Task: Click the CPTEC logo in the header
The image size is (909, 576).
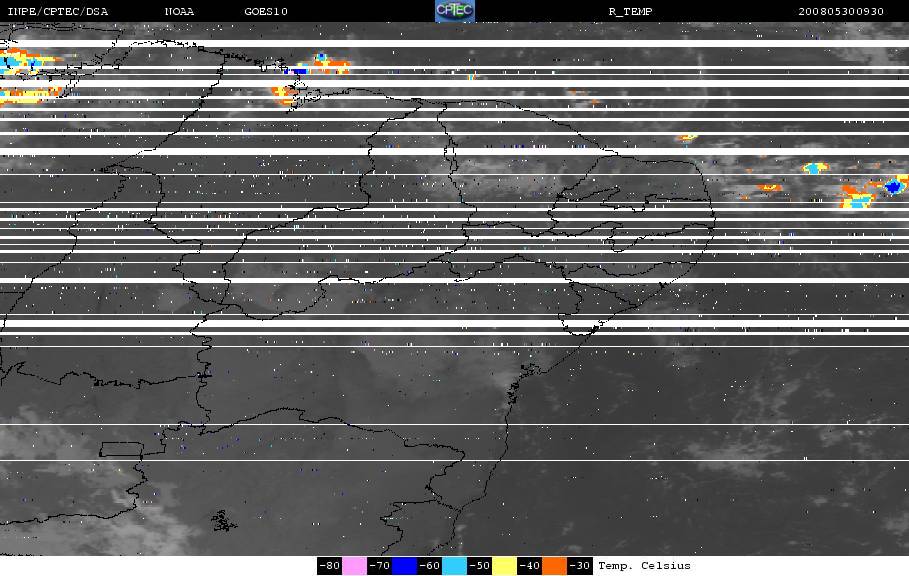Action: (x=454, y=11)
